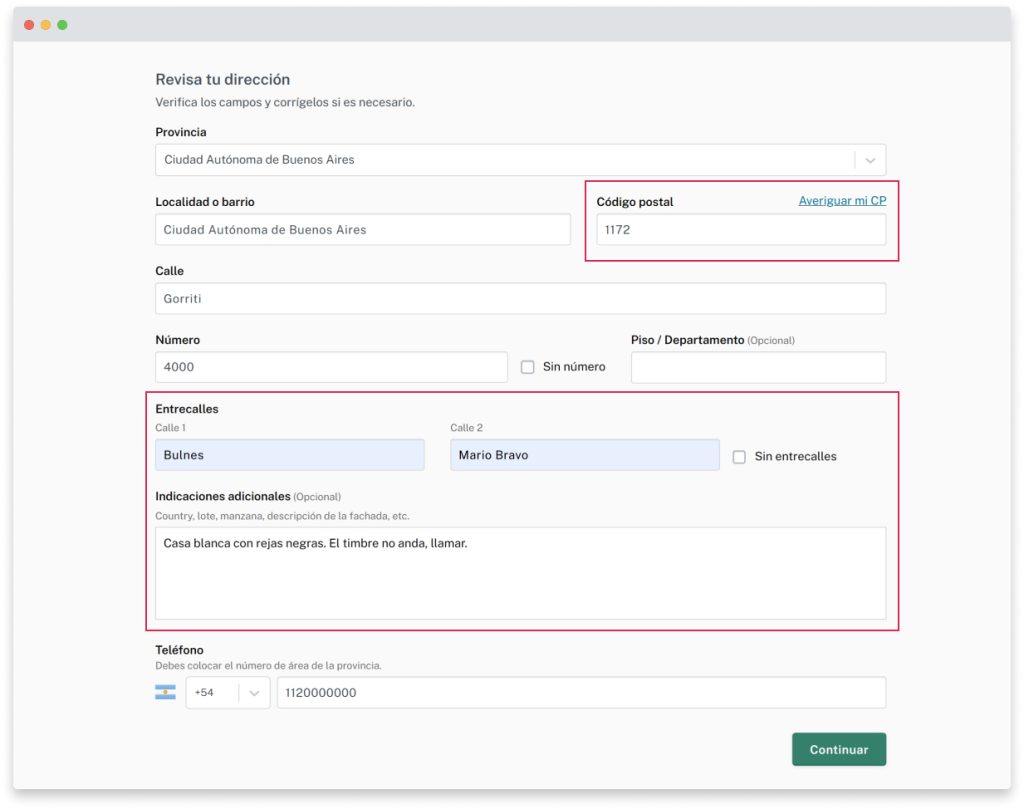Select the Código postal field showing 1172
The height and width of the screenshot is (809, 1024).
[741, 229]
